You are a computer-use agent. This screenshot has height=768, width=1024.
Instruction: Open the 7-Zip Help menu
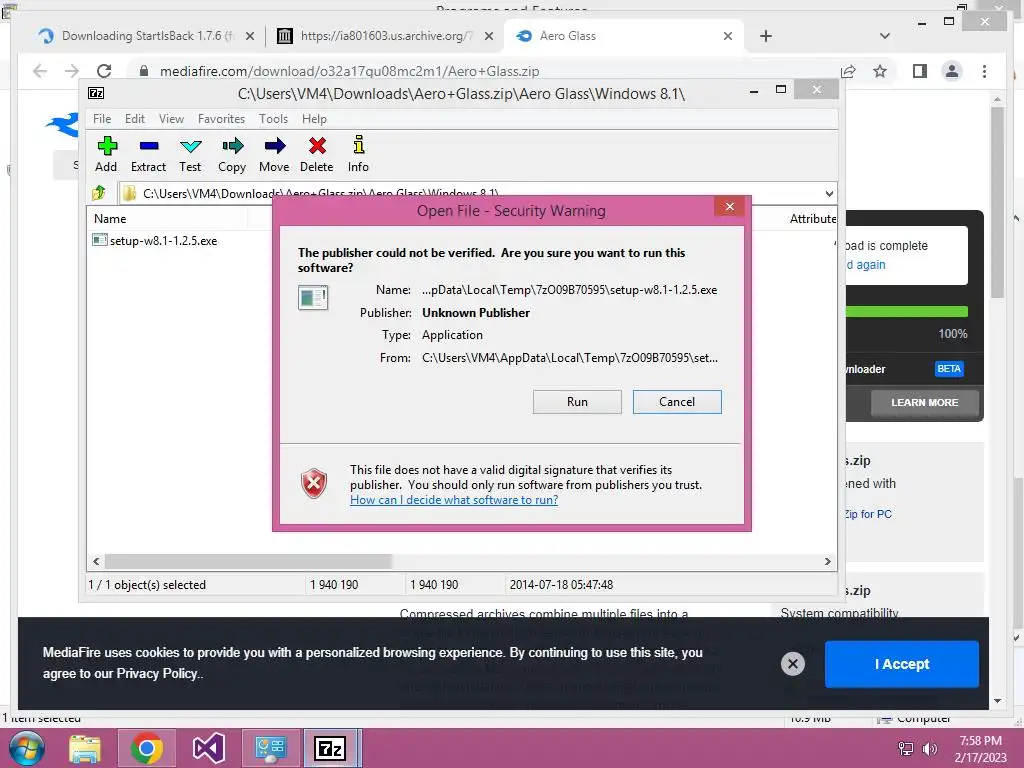coord(314,119)
